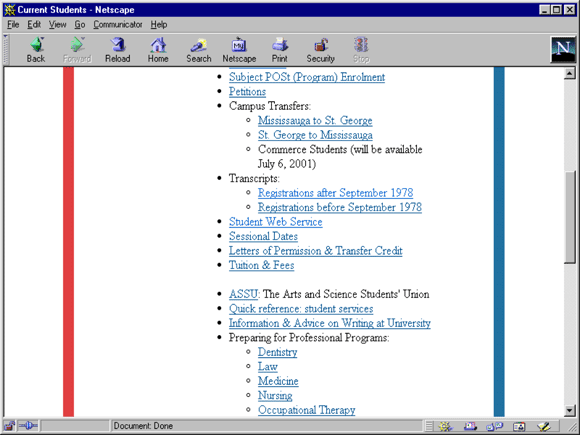The image size is (580, 435).
Task: Open the Edit menu
Action: click(x=34, y=24)
